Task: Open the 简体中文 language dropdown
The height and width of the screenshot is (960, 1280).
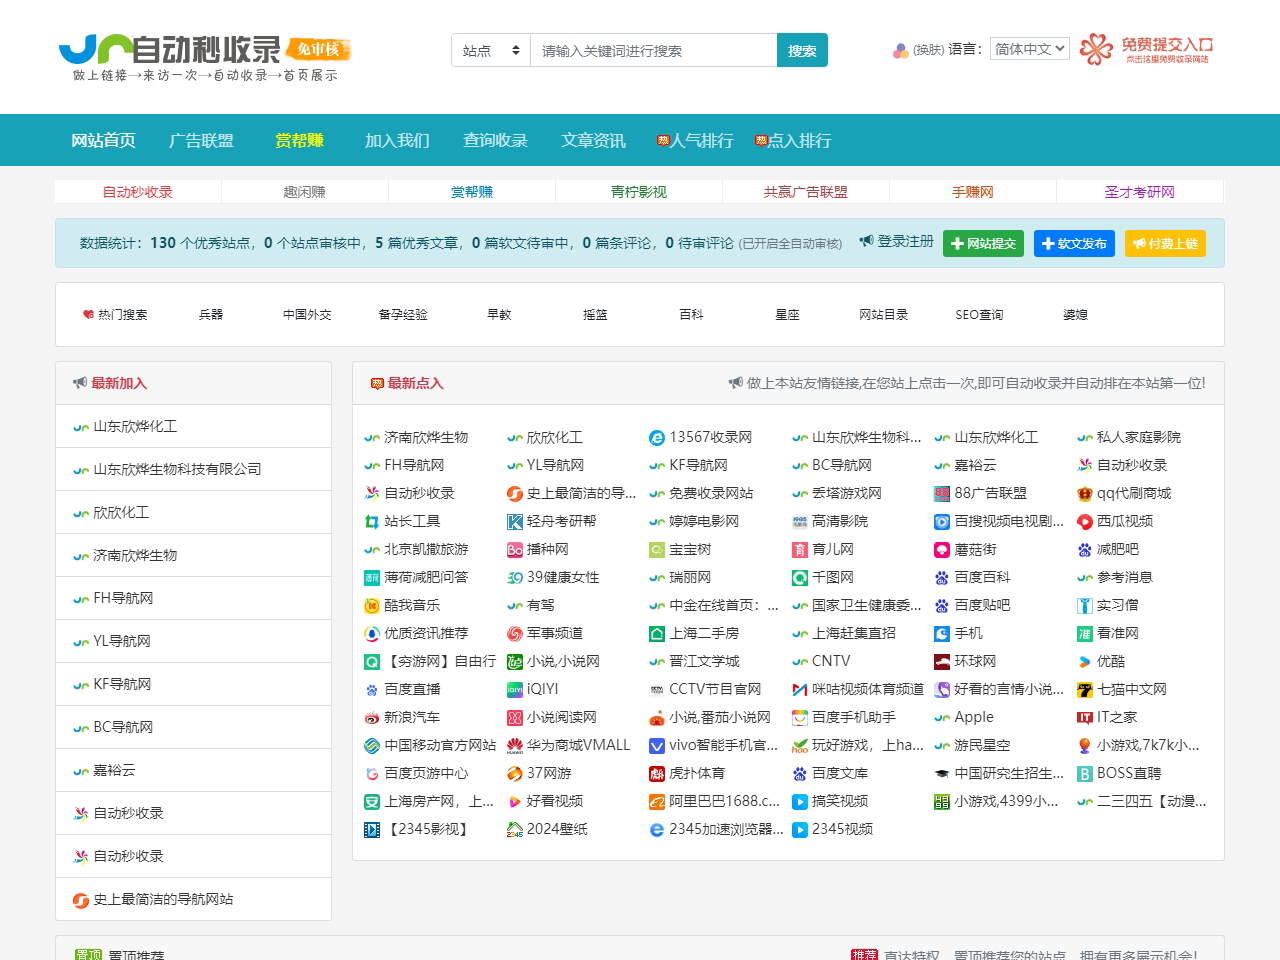Action: click(1030, 49)
